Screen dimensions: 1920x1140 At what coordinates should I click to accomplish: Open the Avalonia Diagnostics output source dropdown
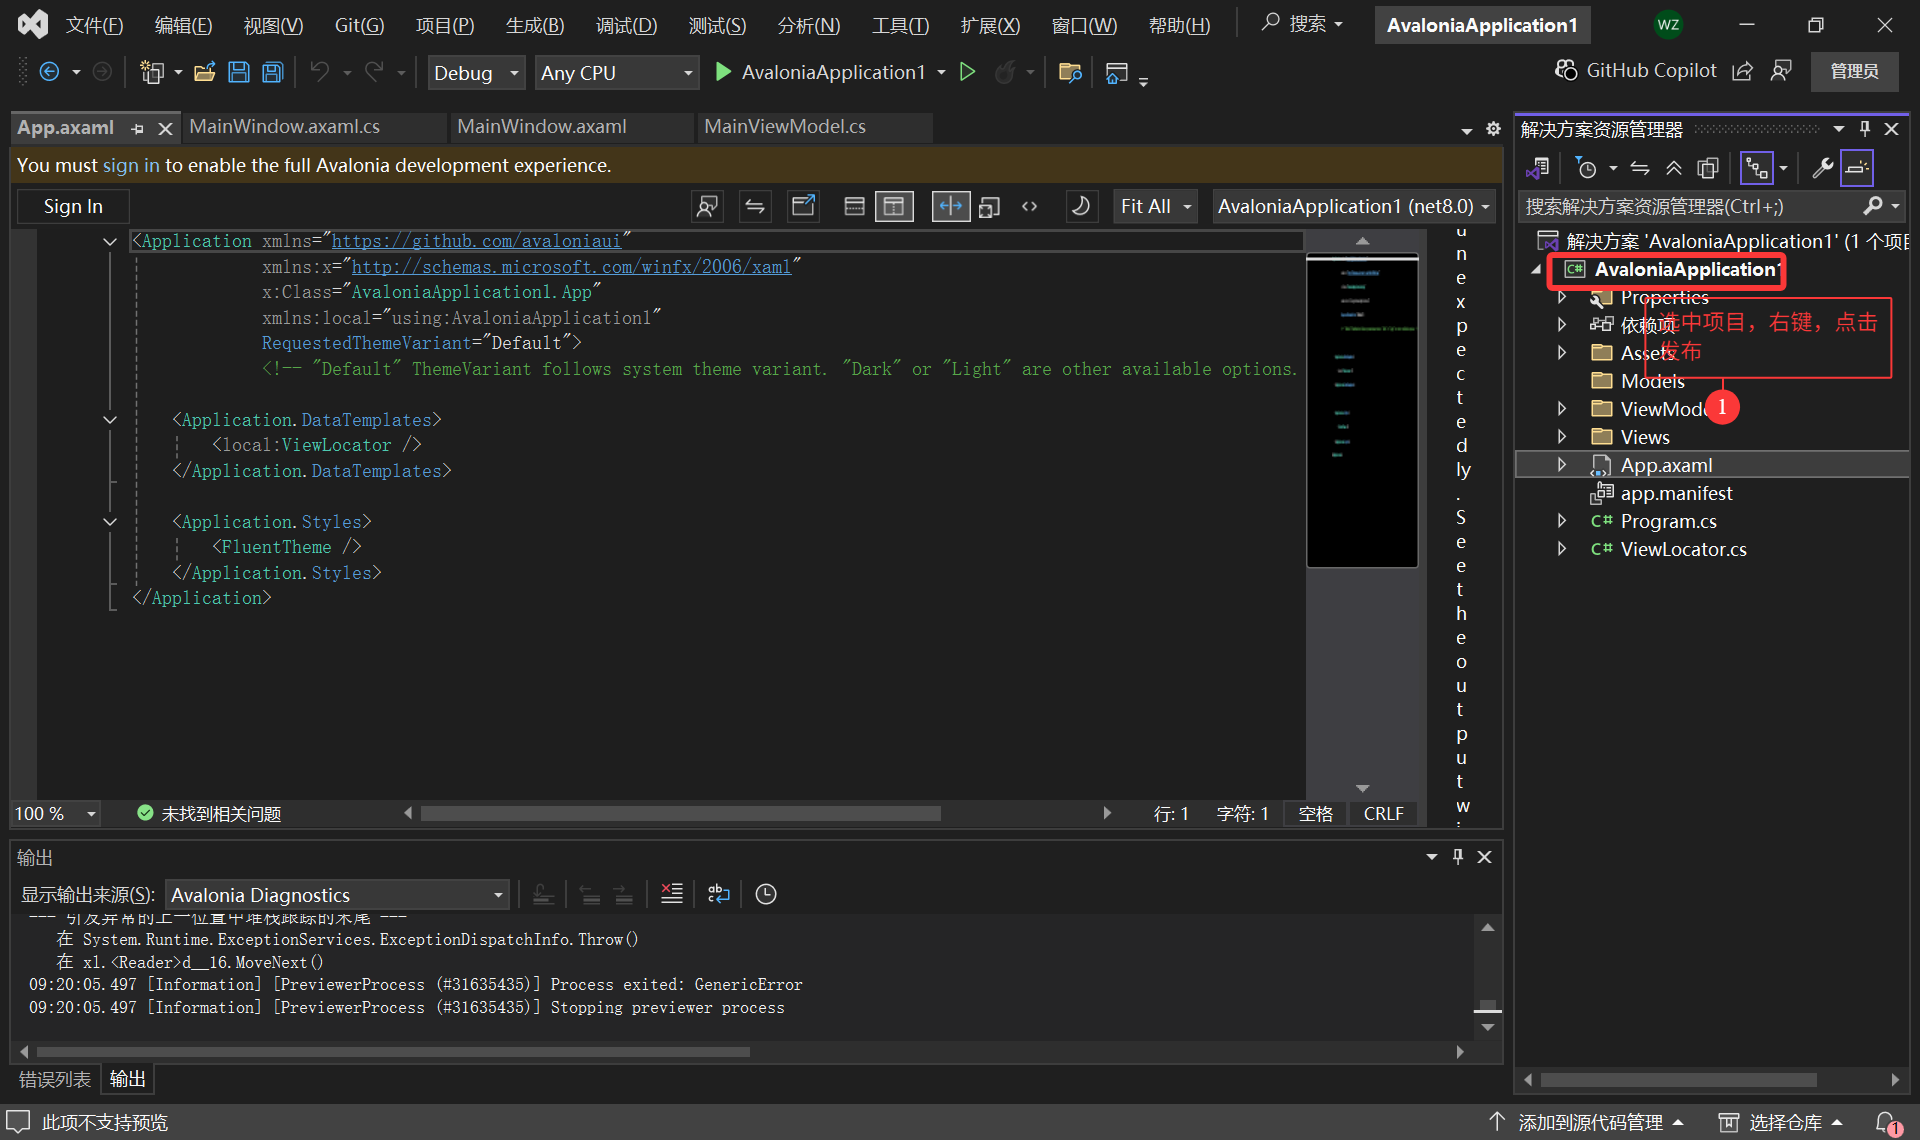click(x=337, y=895)
